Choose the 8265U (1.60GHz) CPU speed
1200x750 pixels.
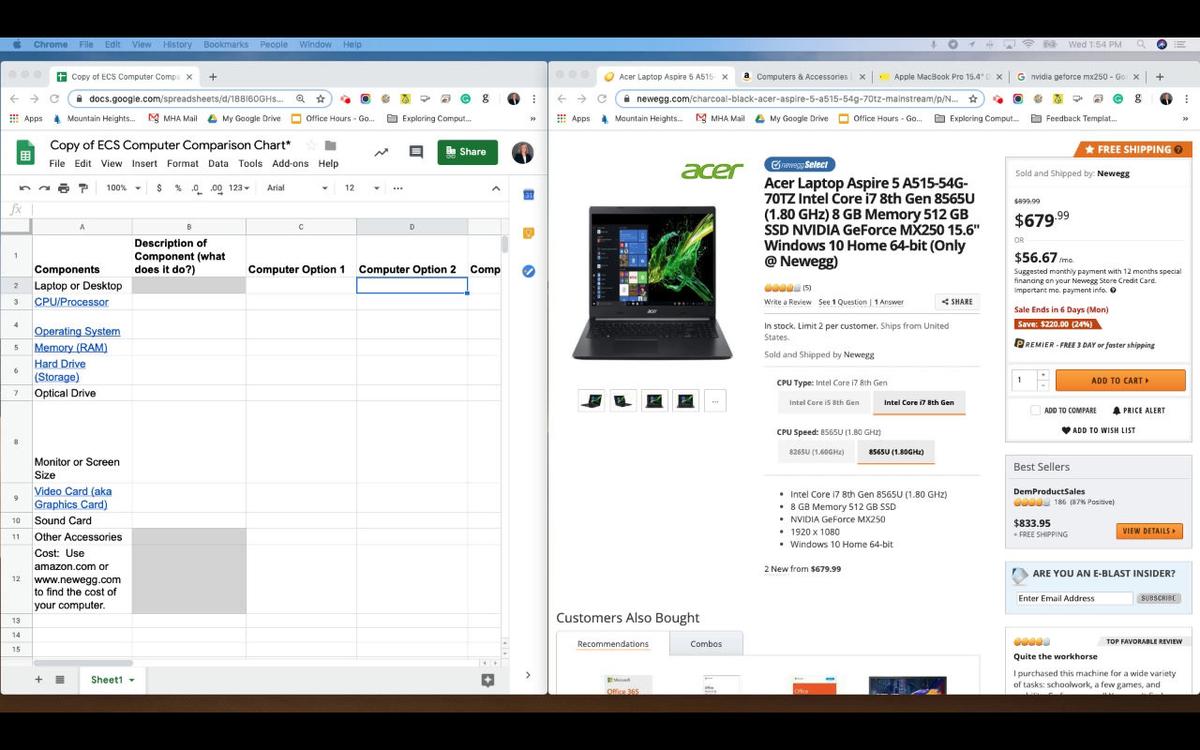click(816, 452)
